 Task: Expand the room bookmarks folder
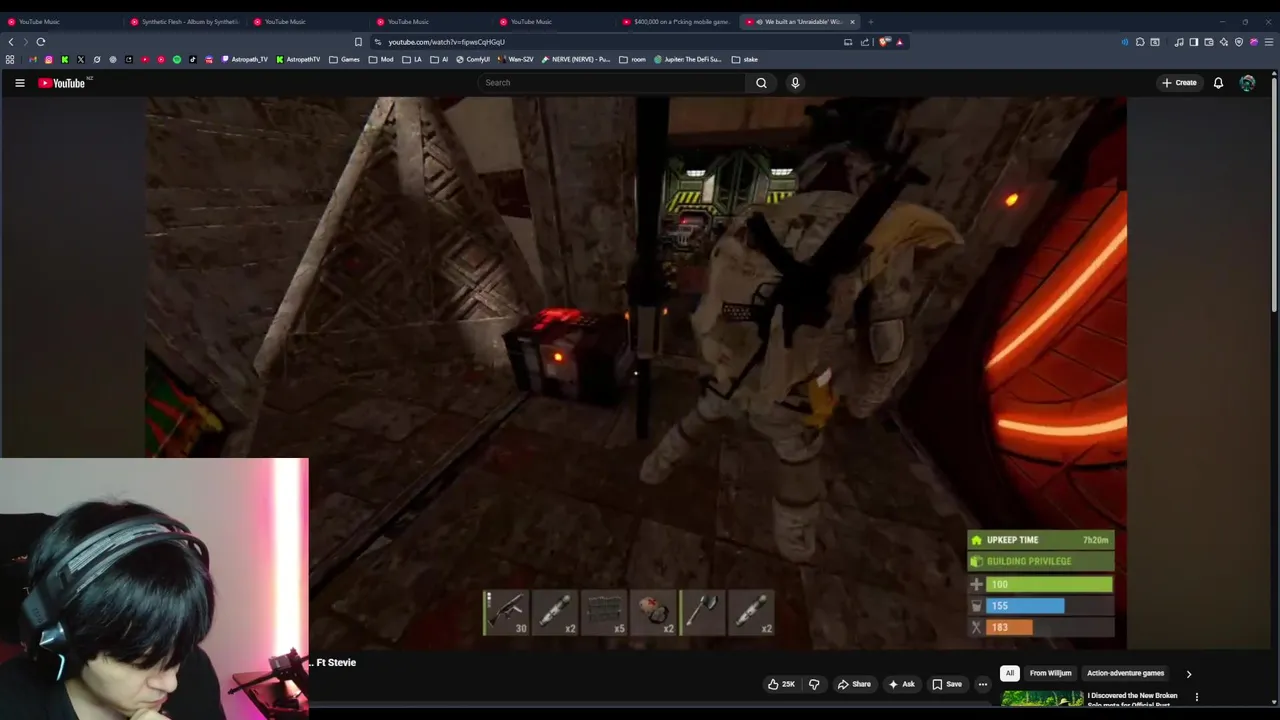pos(632,60)
